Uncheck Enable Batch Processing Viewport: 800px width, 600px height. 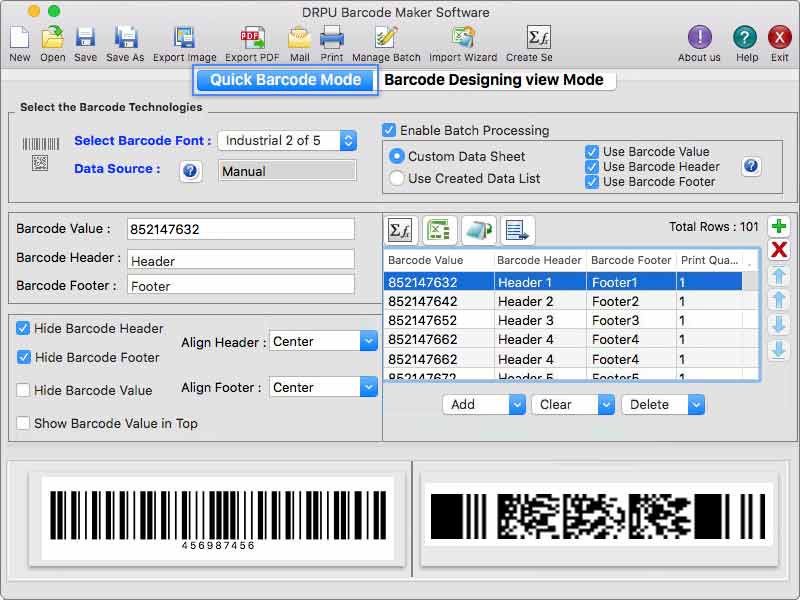(x=389, y=130)
